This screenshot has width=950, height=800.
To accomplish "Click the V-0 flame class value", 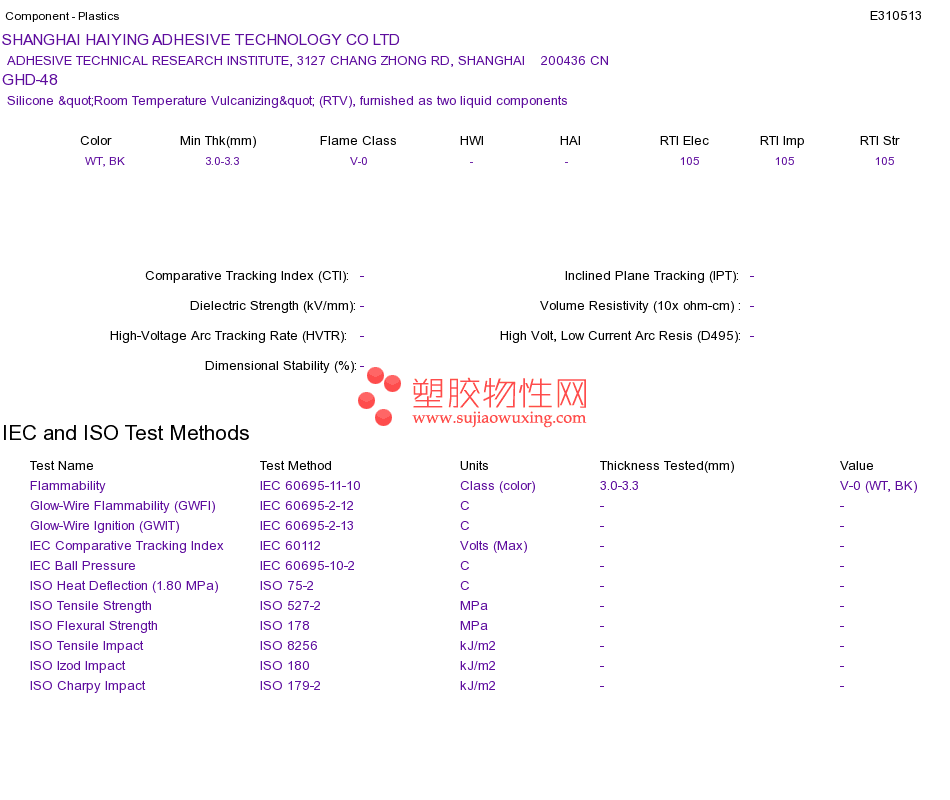I will 359,161.
